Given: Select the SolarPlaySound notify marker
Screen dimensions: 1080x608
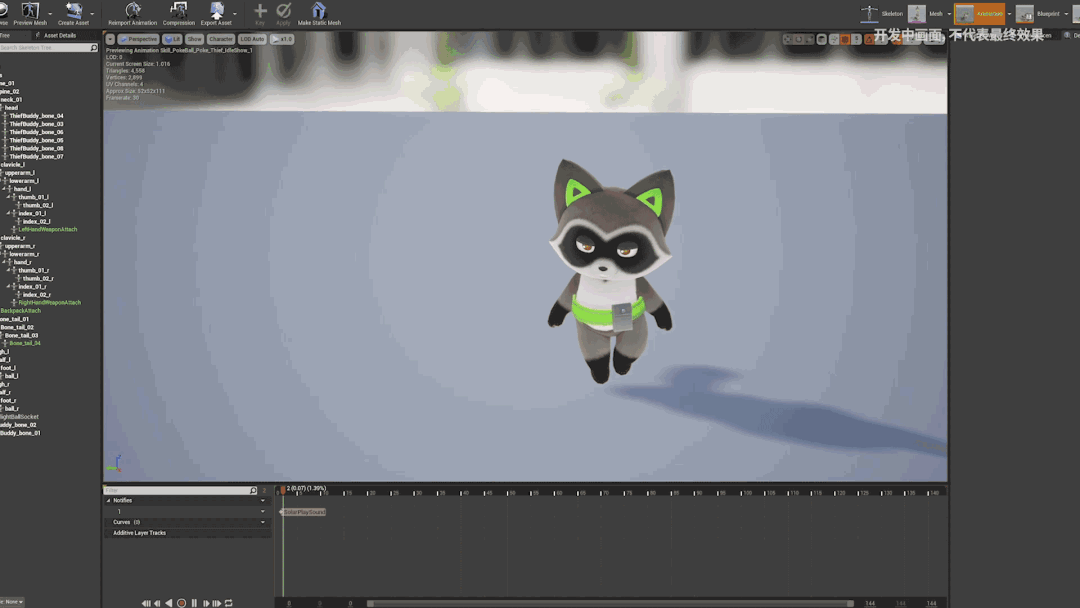Looking at the screenshot, I should pyautogui.click(x=304, y=512).
